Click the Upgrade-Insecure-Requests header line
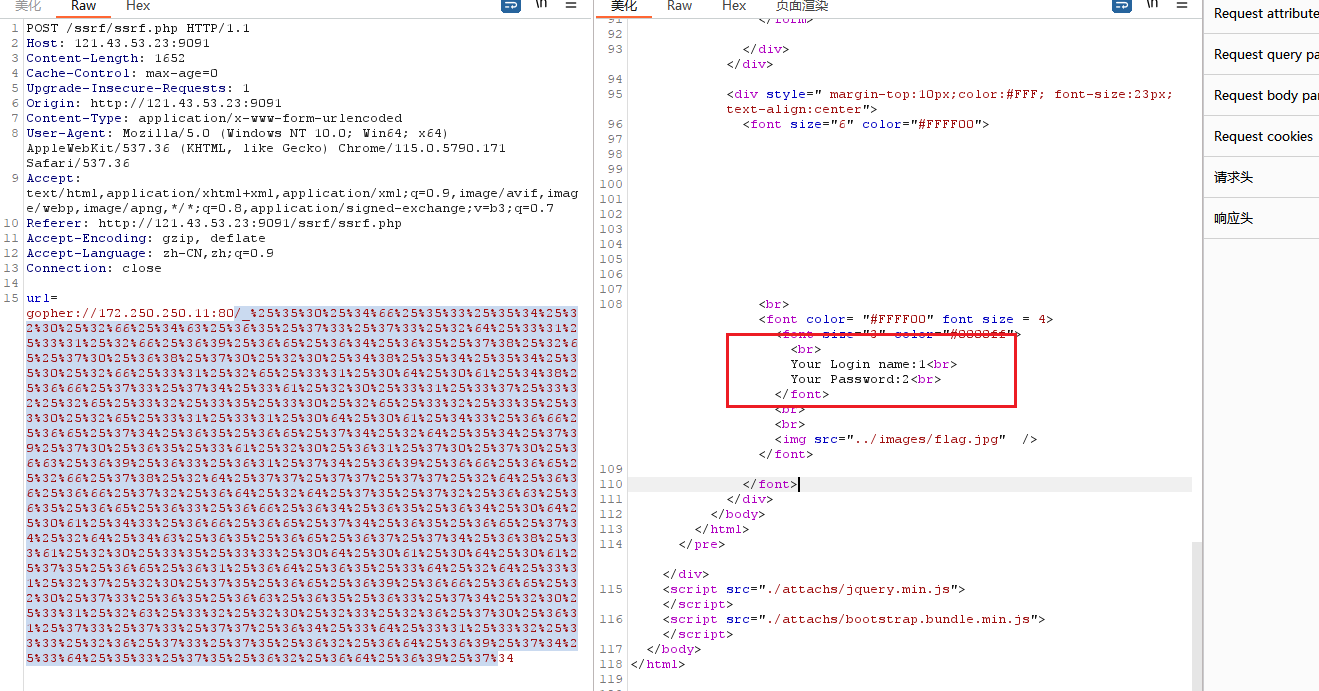The height and width of the screenshot is (691, 1319). 138,89
